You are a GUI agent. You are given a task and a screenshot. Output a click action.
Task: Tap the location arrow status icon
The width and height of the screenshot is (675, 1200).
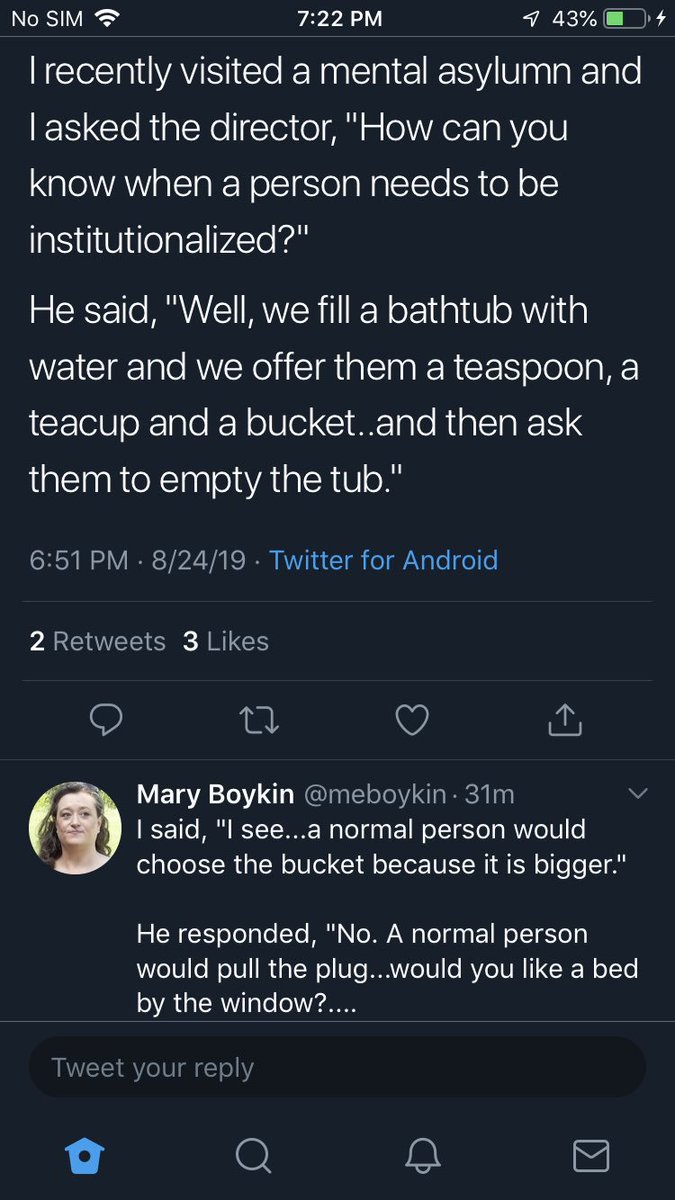(x=534, y=19)
